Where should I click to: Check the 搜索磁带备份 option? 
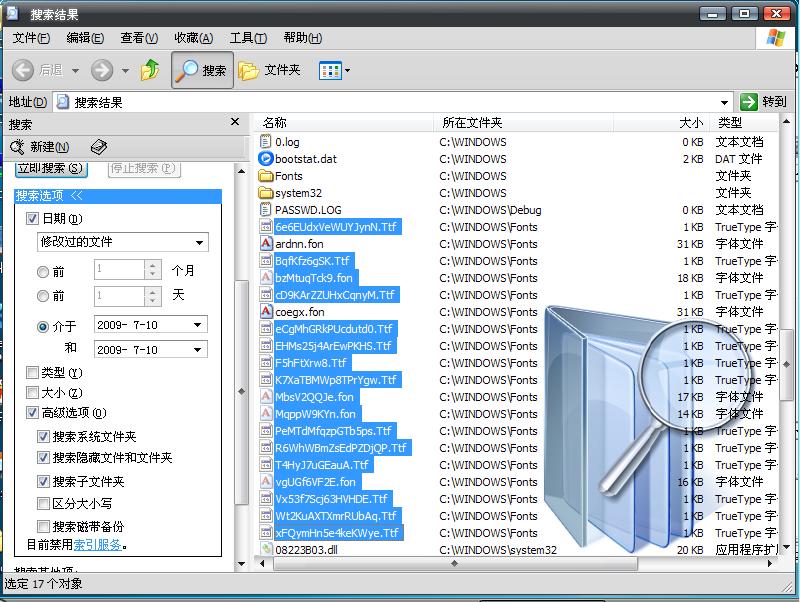coord(43,526)
